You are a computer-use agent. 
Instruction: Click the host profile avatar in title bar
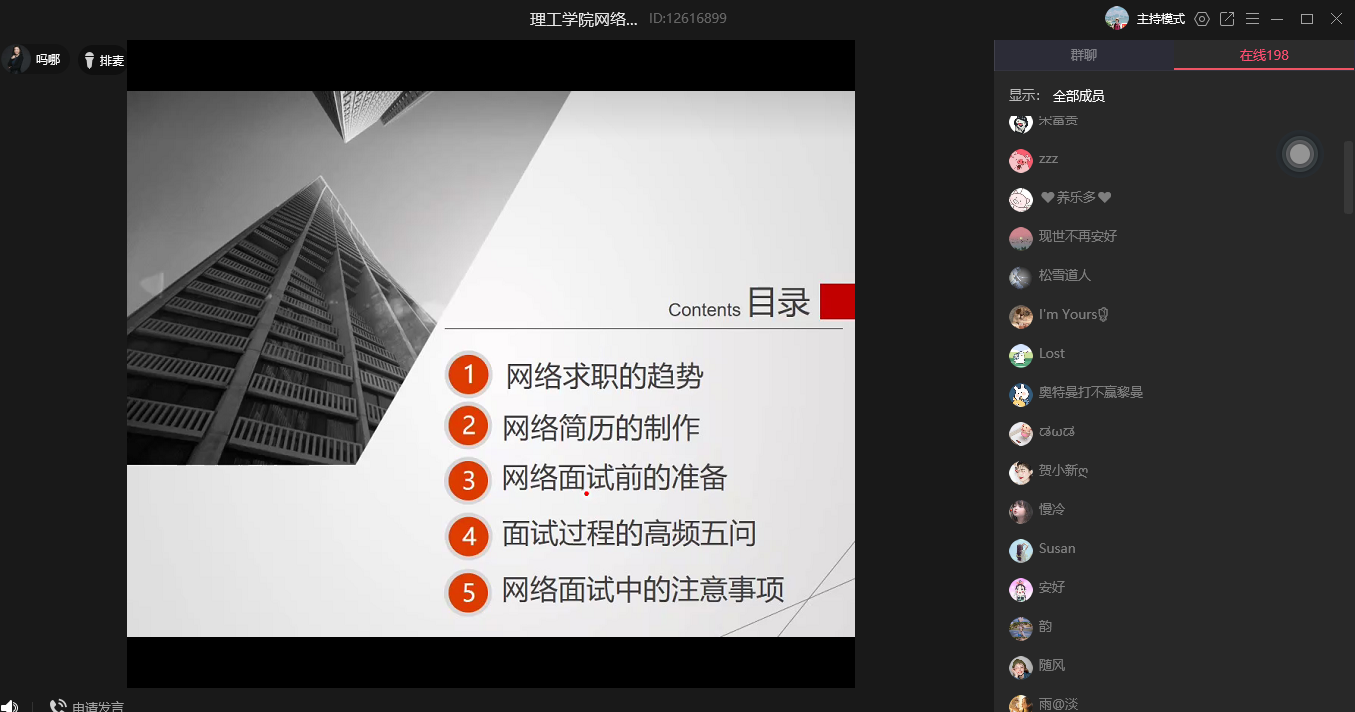(1116, 18)
